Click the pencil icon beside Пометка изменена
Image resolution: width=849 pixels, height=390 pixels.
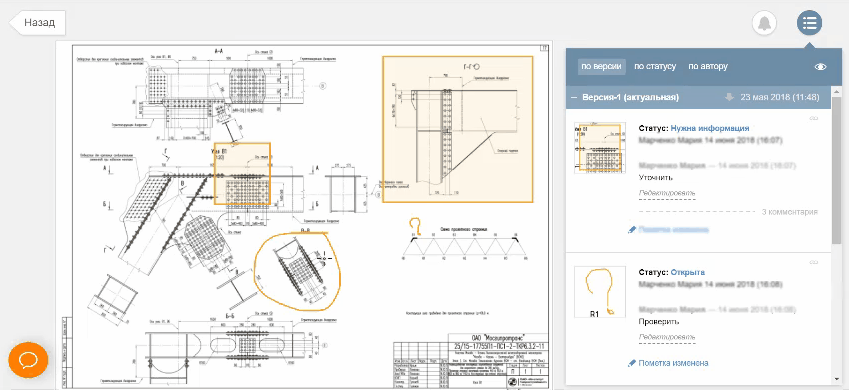631,363
